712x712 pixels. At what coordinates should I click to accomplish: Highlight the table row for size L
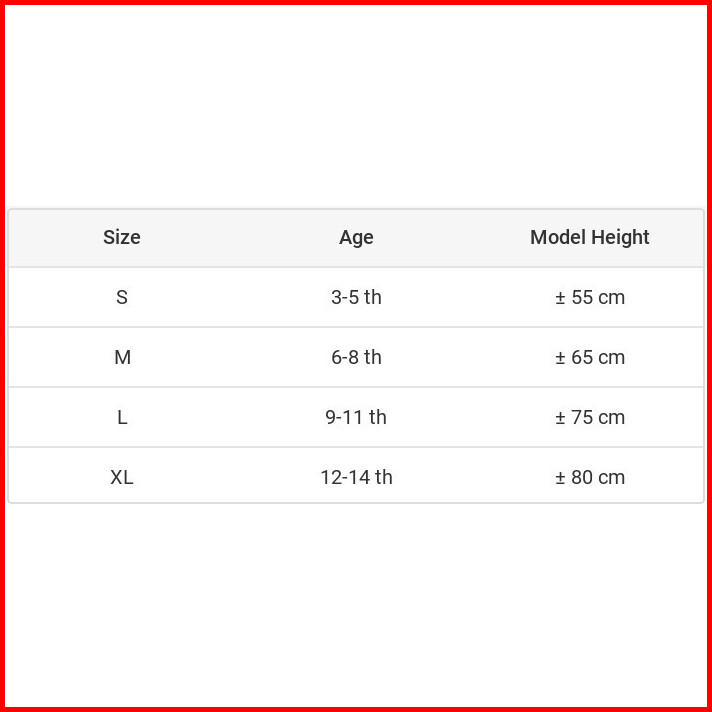[240, 417]
